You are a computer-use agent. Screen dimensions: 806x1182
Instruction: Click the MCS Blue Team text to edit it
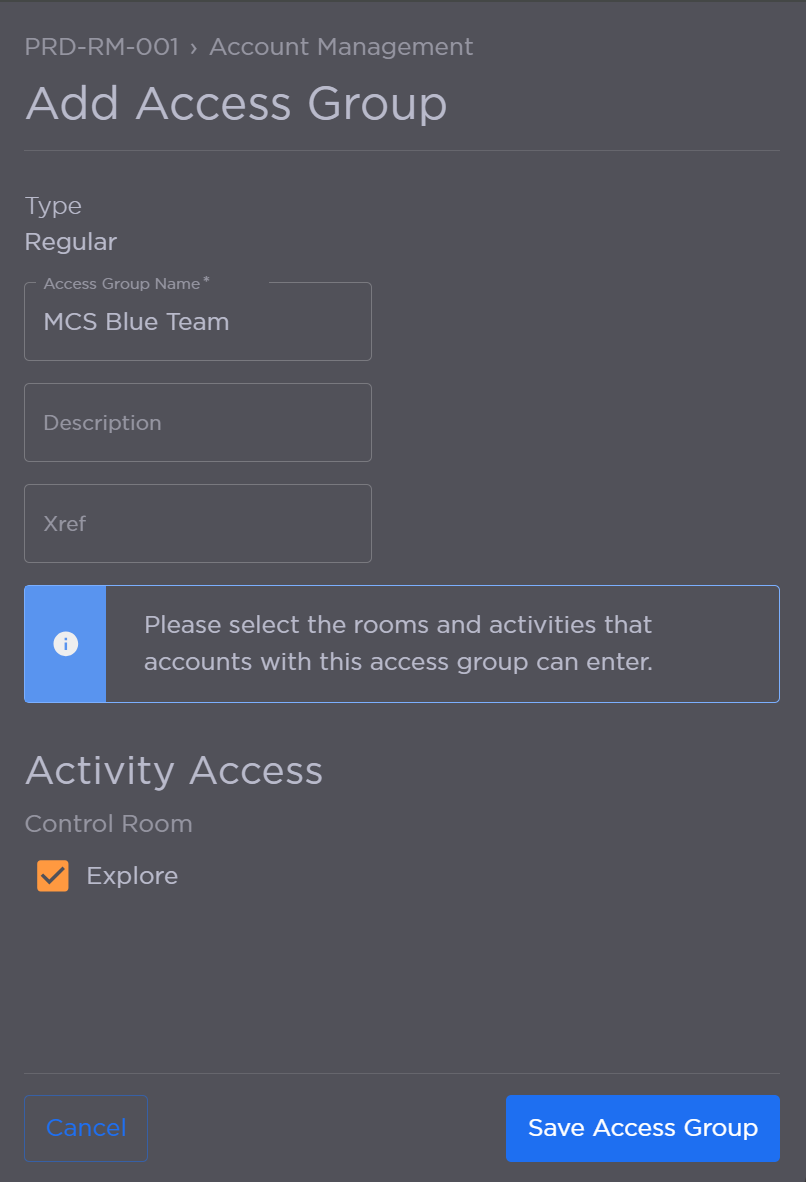coord(136,321)
